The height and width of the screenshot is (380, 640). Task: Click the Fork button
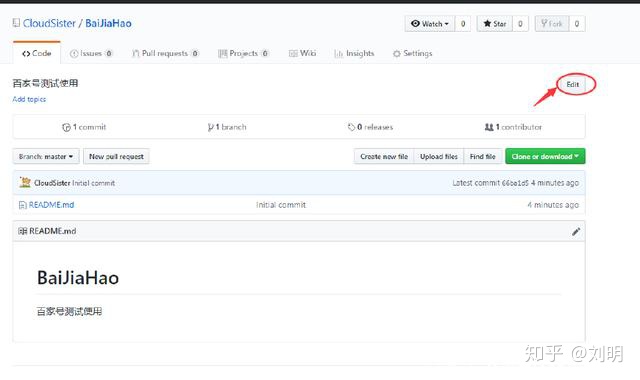552,24
